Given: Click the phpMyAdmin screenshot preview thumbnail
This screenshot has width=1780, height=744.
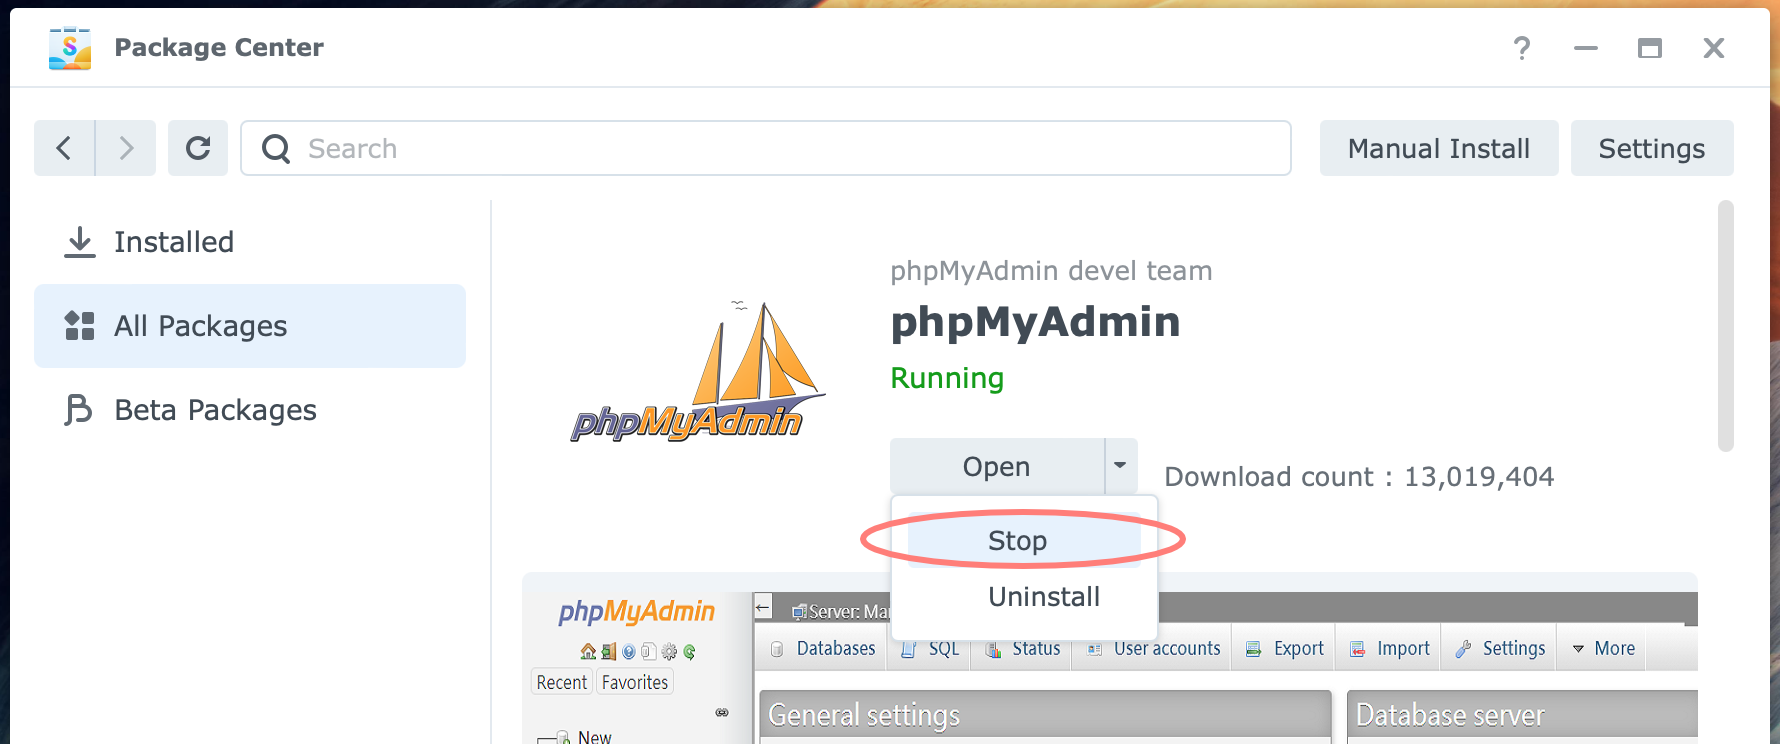Looking at the screenshot, I should [1110, 658].
